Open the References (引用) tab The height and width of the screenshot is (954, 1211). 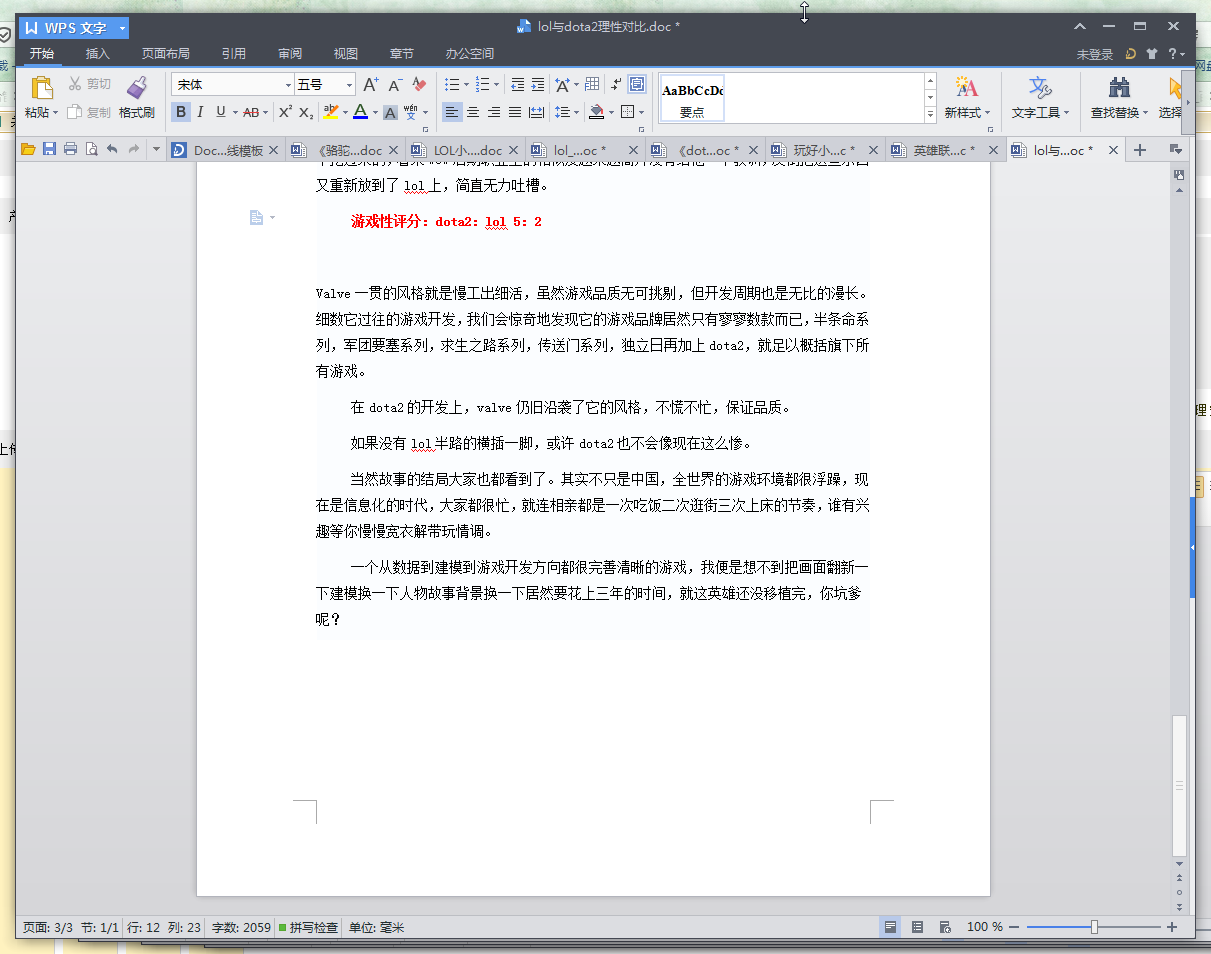(x=234, y=54)
